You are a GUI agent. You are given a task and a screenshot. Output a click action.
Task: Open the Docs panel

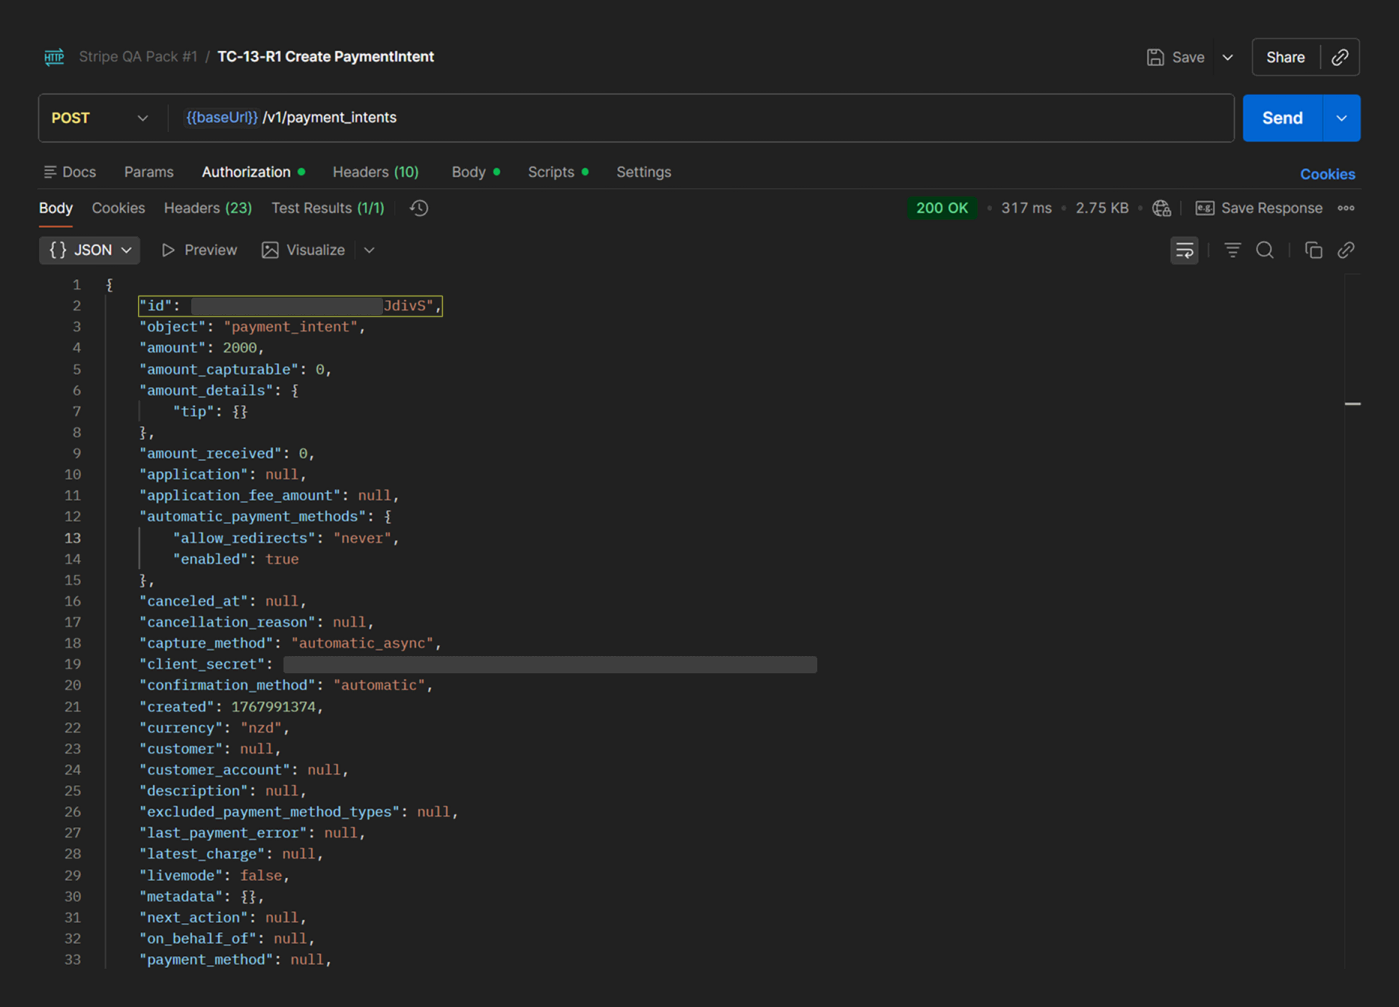pyautogui.click(x=70, y=172)
